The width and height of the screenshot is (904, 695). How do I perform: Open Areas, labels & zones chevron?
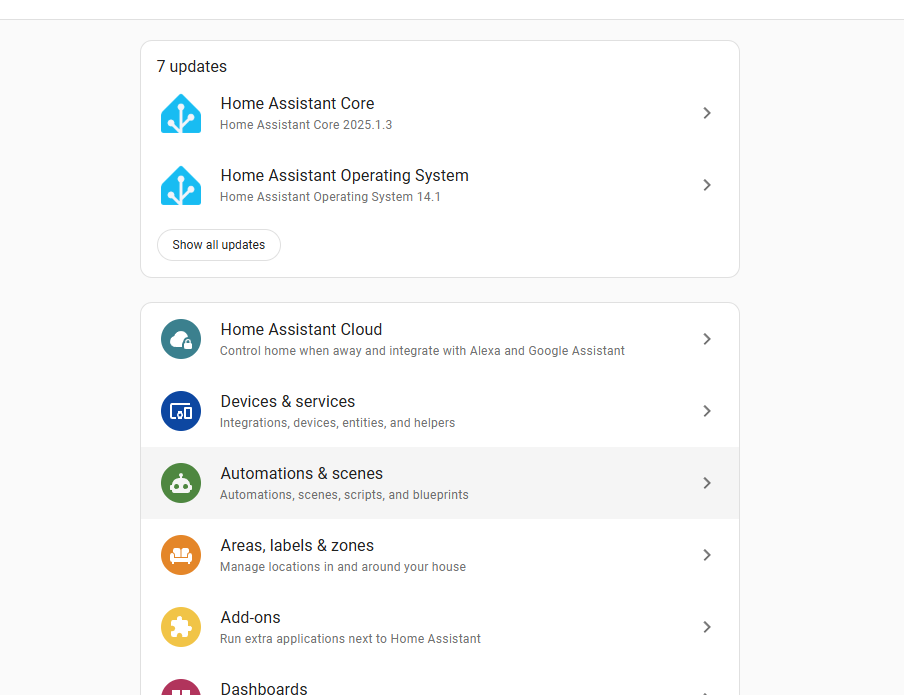[707, 555]
